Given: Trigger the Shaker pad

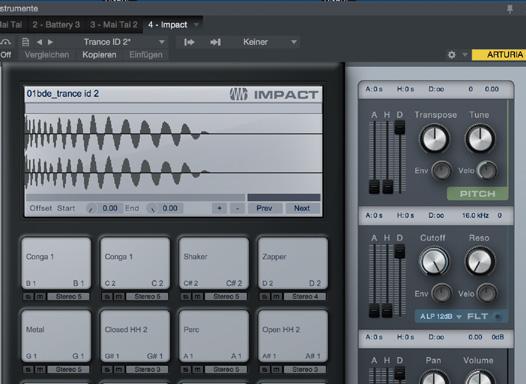Looking at the screenshot, I should (214, 263).
